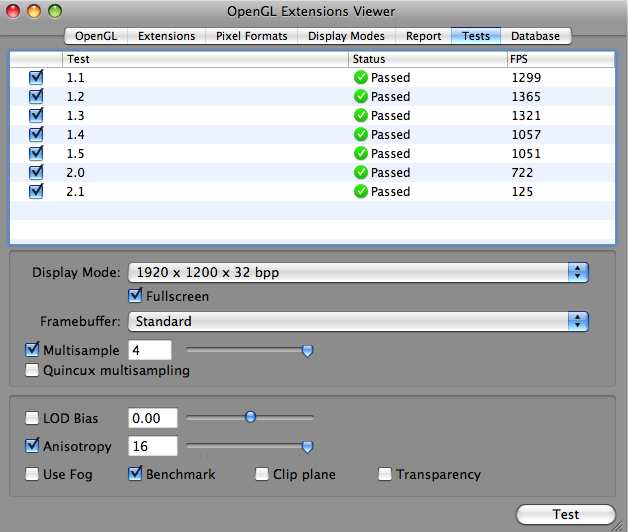Toggle the Anisotropy checkbox

[x=32, y=445]
